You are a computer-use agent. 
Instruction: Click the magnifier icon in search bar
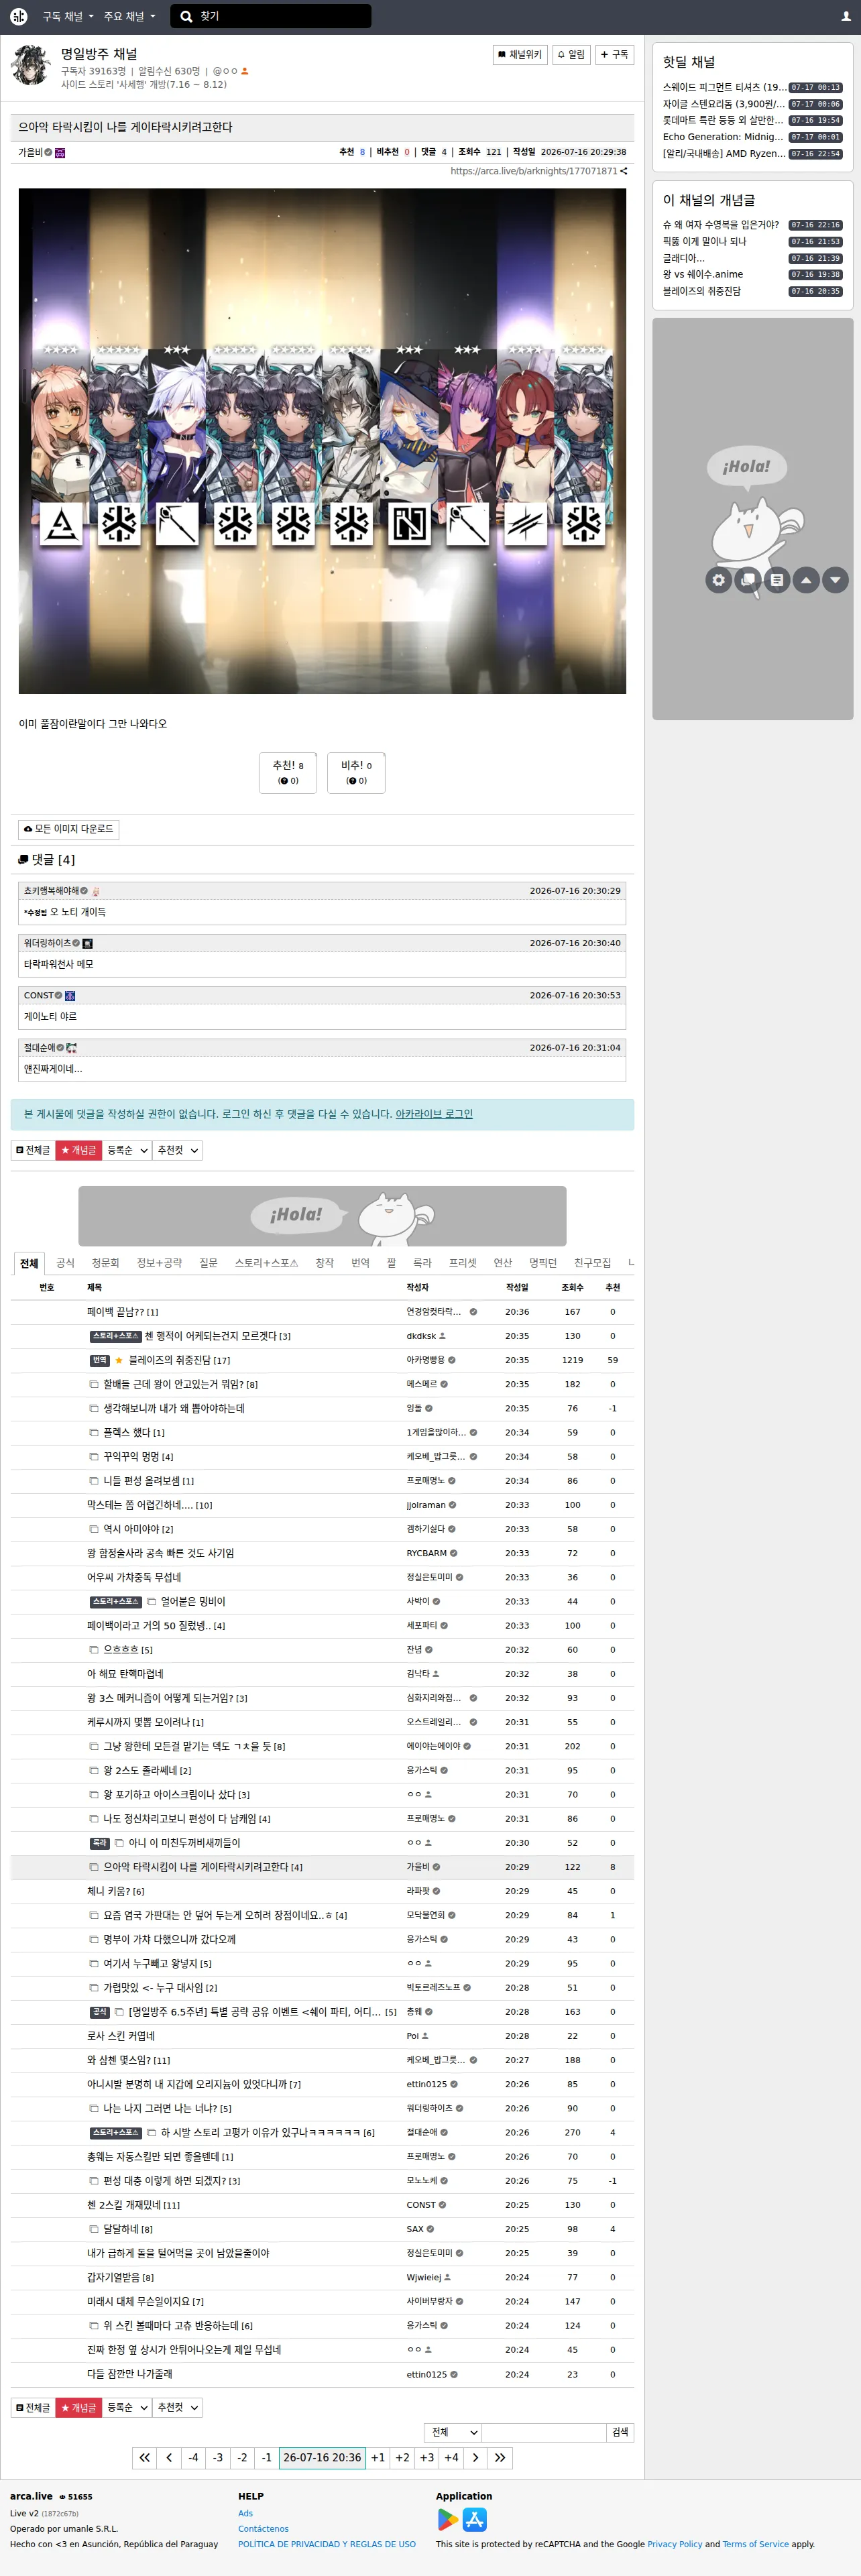(187, 16)
